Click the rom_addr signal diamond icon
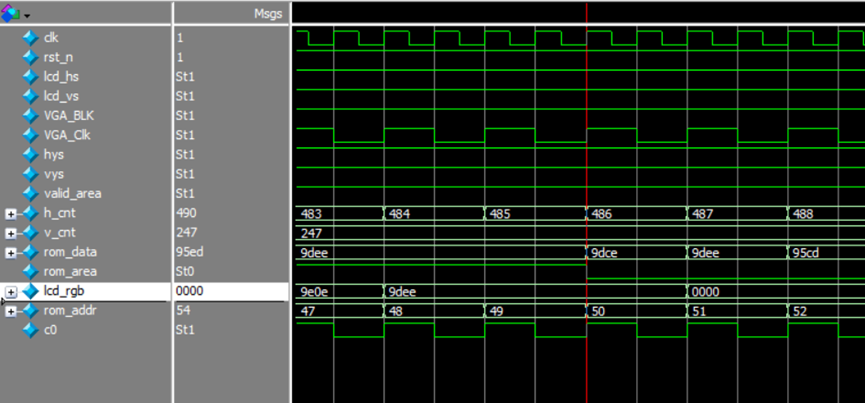This screenshot has height=403, width=865. pyautogui.click(x=30, y=311)
